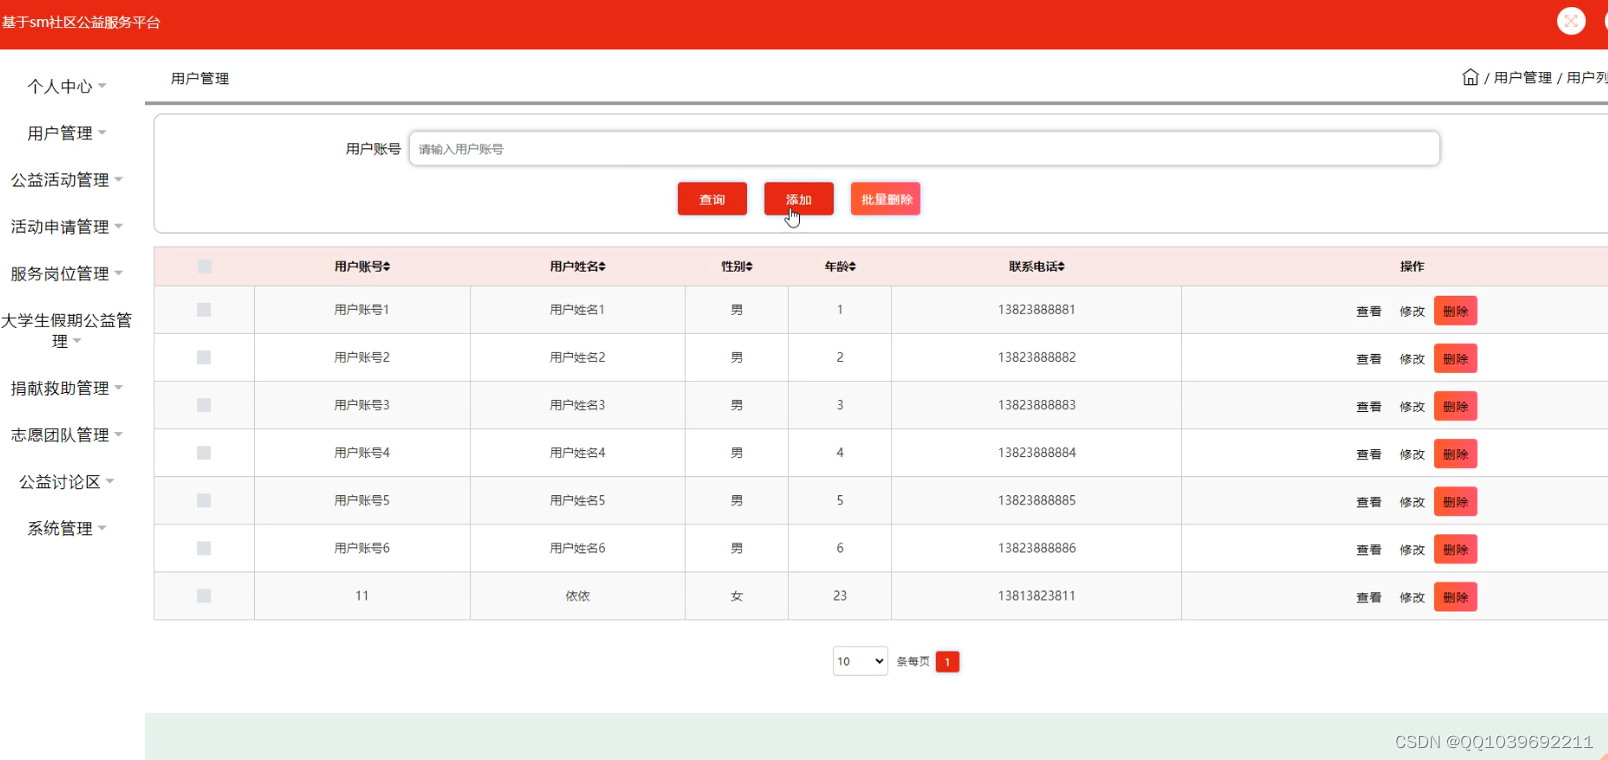Viewport: 1608px width, 760px height.
Task: View details of 用户账号4 via 查看
Action: coord(1369,455)
